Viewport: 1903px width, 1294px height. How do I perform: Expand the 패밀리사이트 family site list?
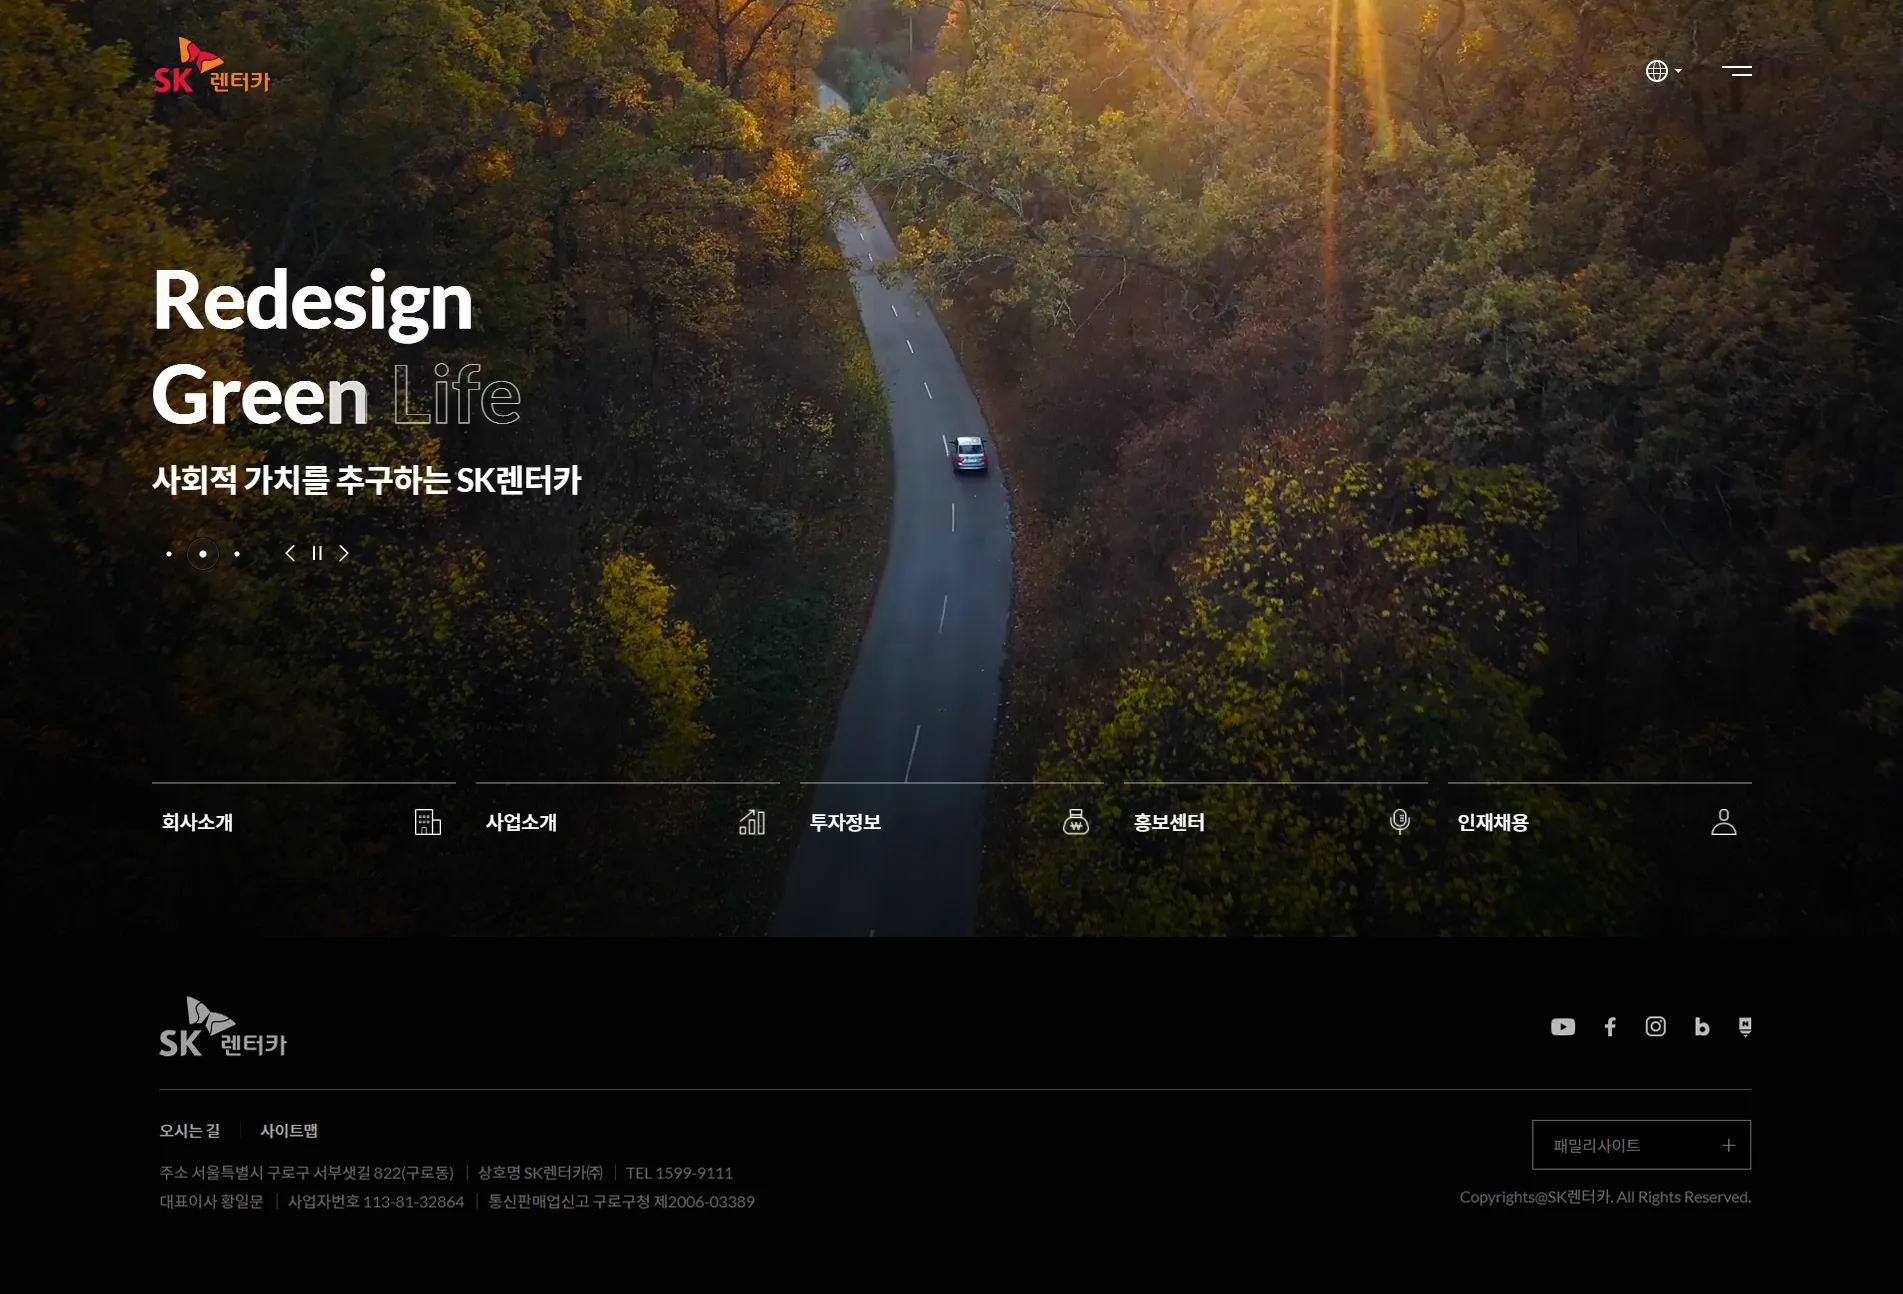point(1642,1145)
